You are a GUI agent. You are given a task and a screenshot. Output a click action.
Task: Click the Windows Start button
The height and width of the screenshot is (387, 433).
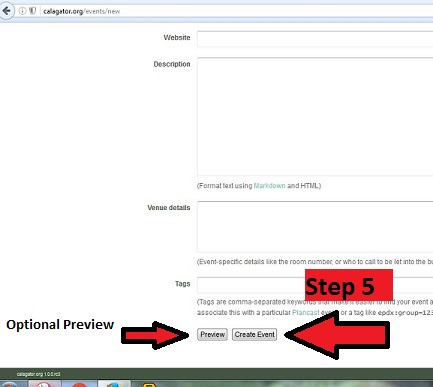pyautogui.click(x=9, y=384)
